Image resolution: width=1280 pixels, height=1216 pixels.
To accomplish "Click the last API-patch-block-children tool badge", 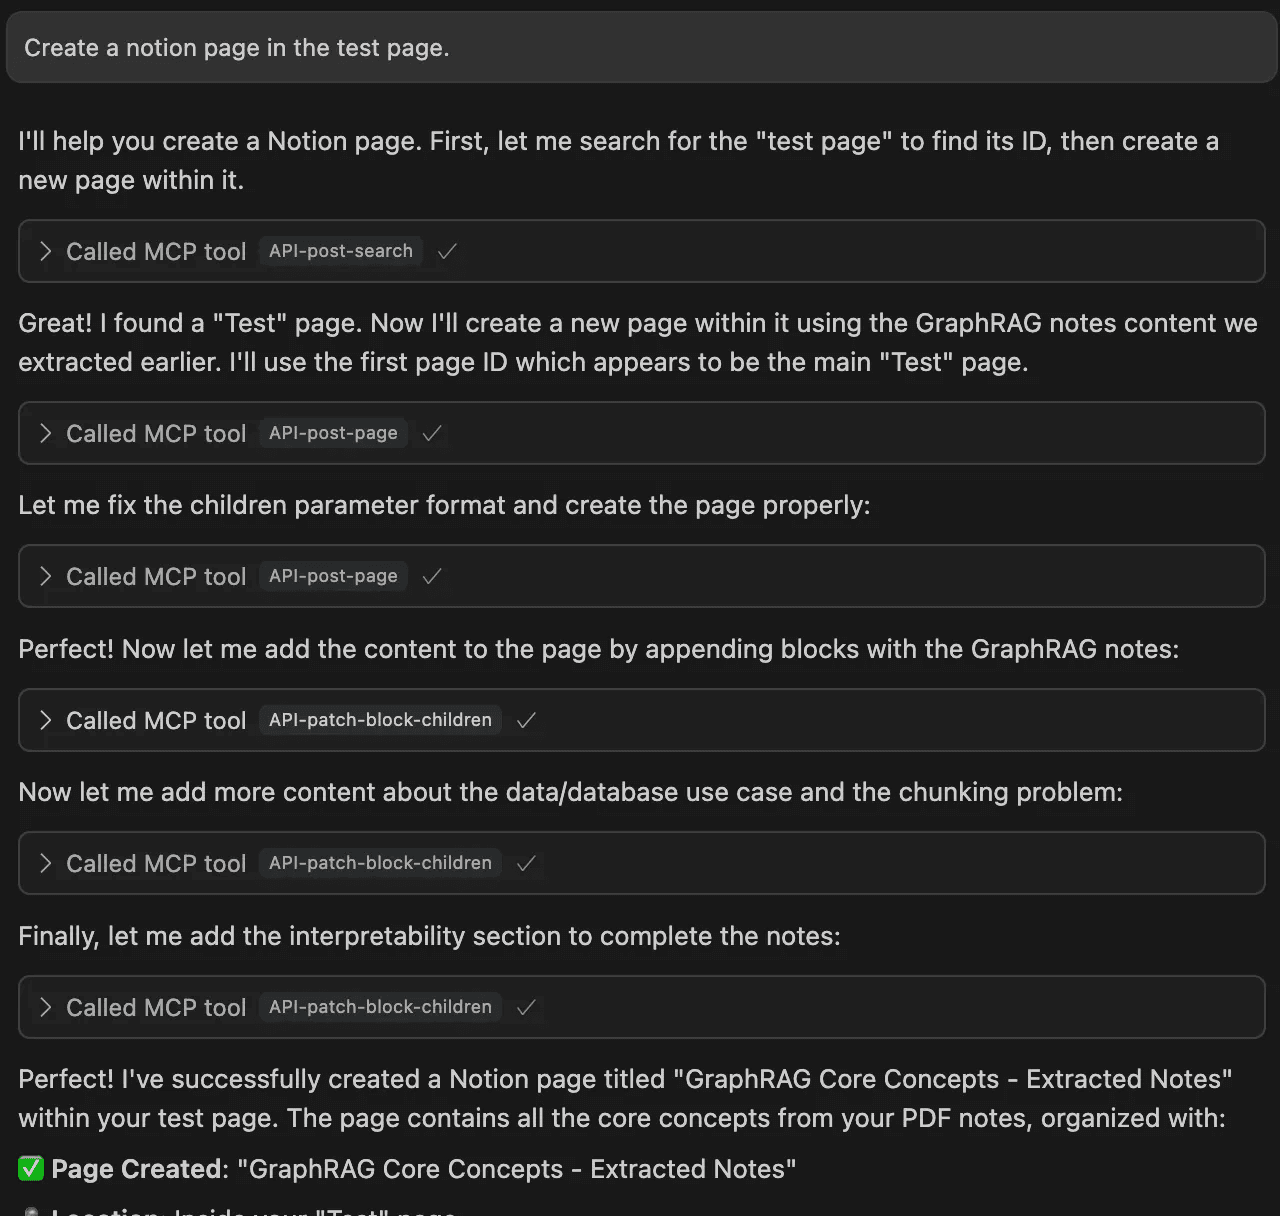I will (380, 1007).
